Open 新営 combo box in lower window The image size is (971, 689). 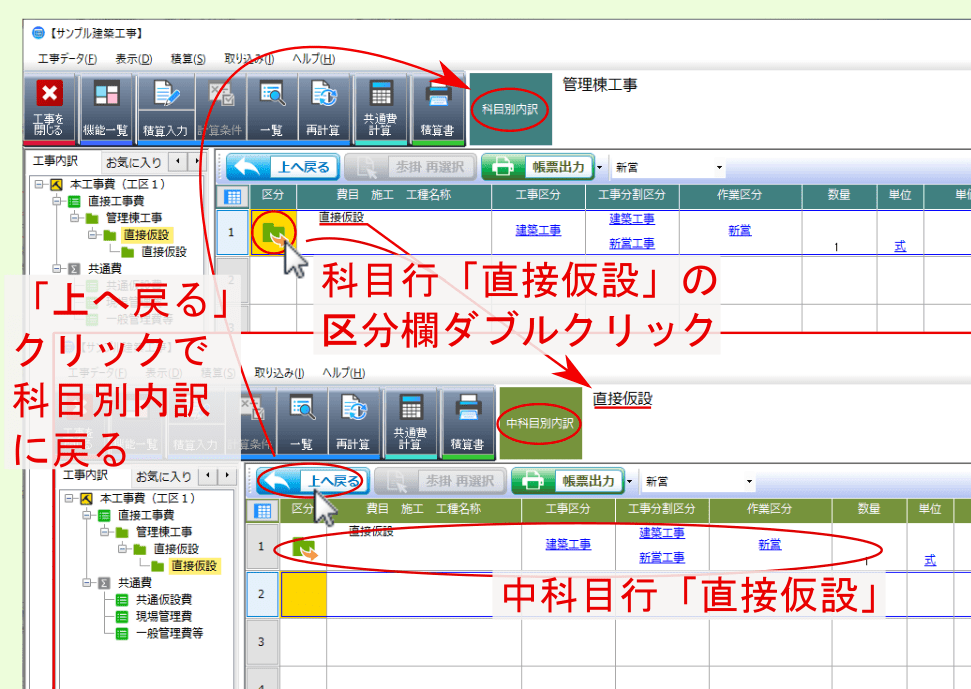pos(697,481)
